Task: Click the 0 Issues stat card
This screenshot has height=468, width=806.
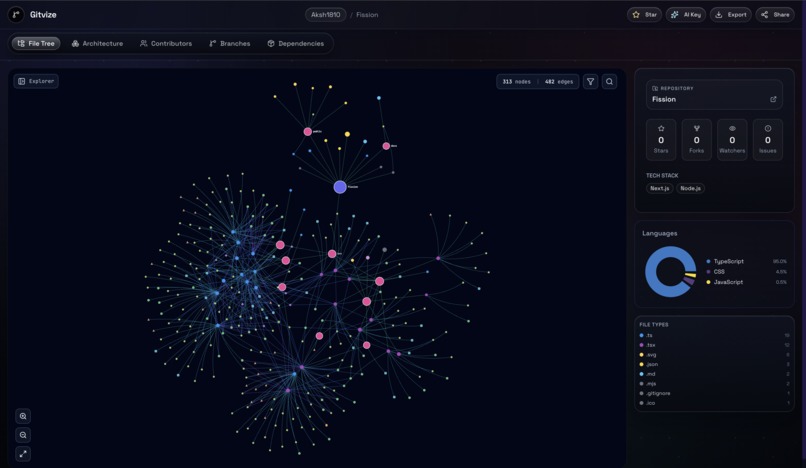Action: (768, 140)
